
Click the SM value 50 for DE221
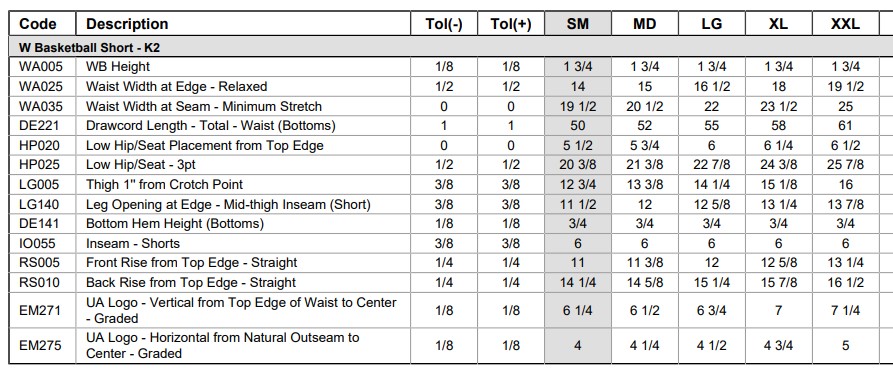pos(577,125)
